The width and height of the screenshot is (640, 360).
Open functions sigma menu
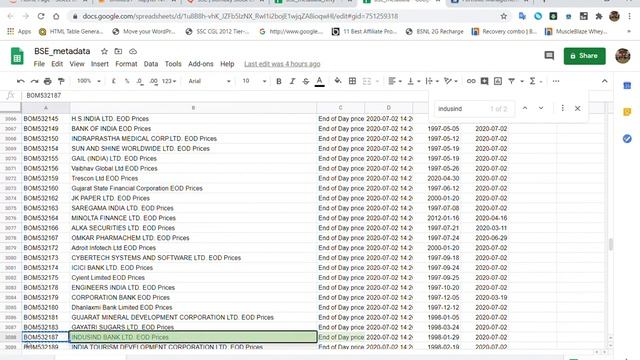click(x=532, y=81)
